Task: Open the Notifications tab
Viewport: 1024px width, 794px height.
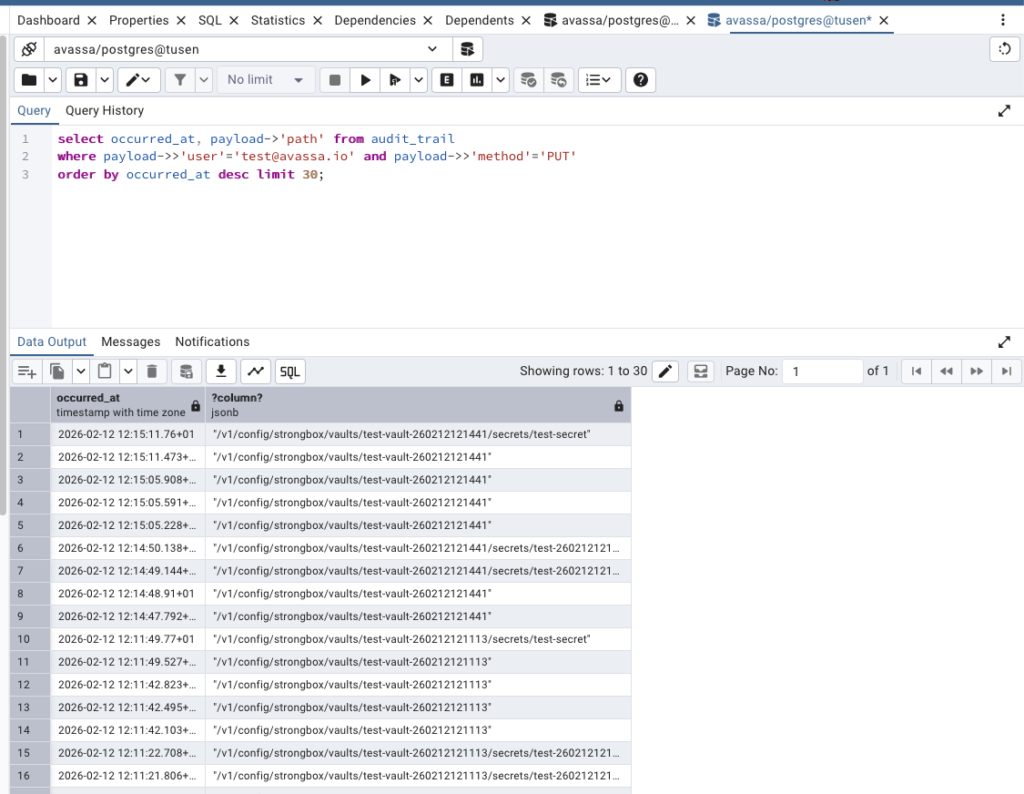Action: click(212, 341)
